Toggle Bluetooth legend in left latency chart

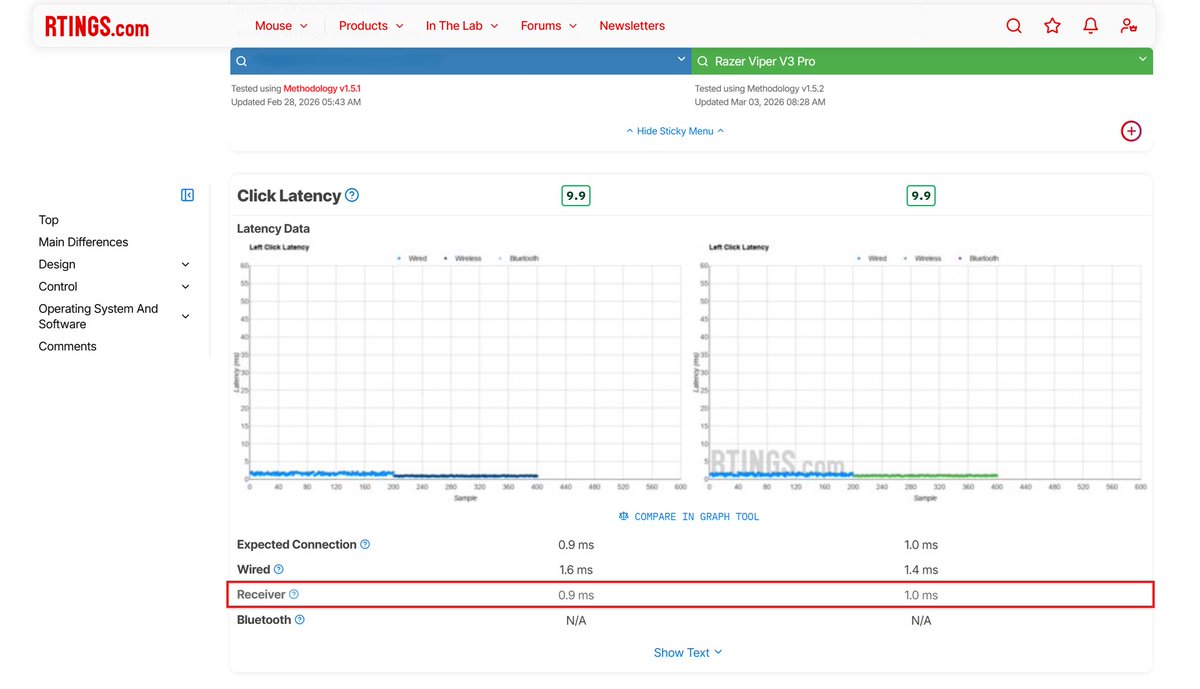pyautogui.click(x=518, y=258)
